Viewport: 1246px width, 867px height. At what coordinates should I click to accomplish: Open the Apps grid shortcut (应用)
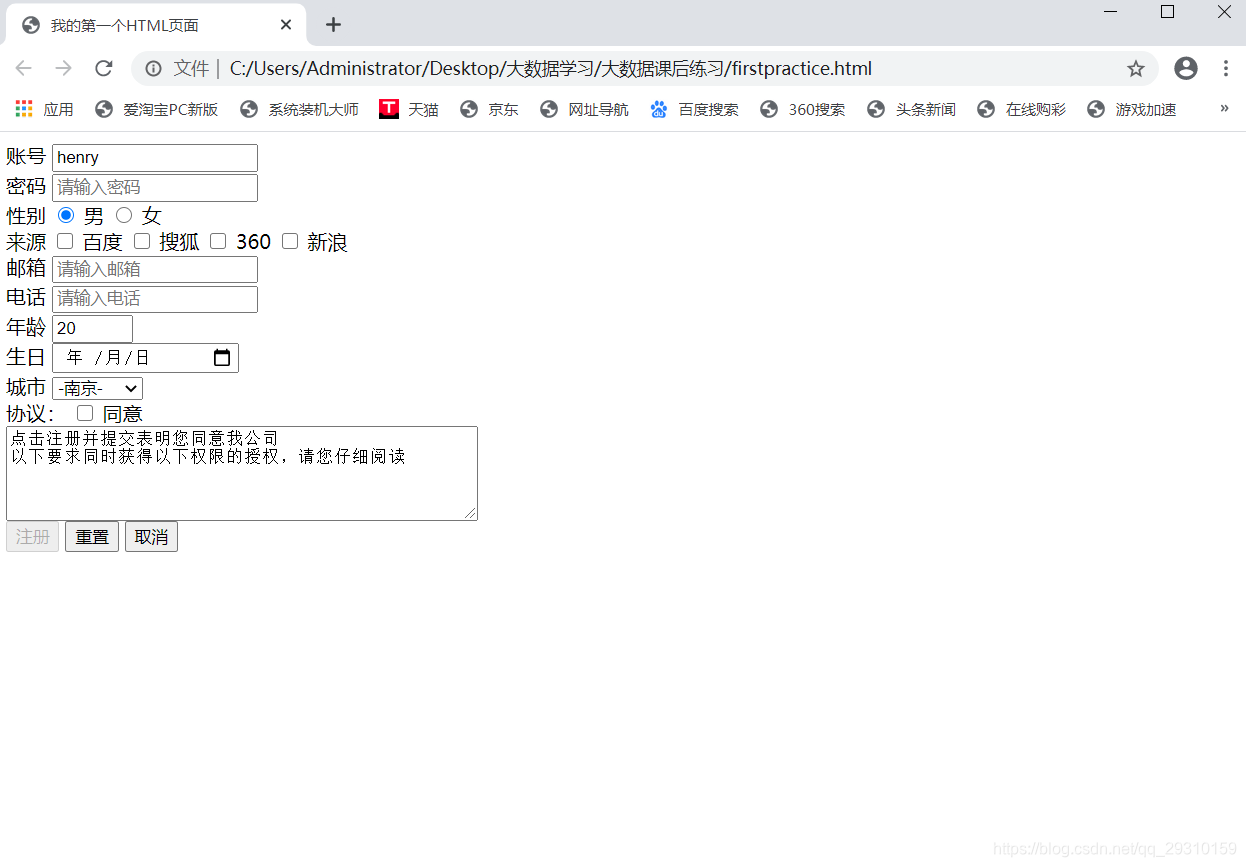(45, 109)
